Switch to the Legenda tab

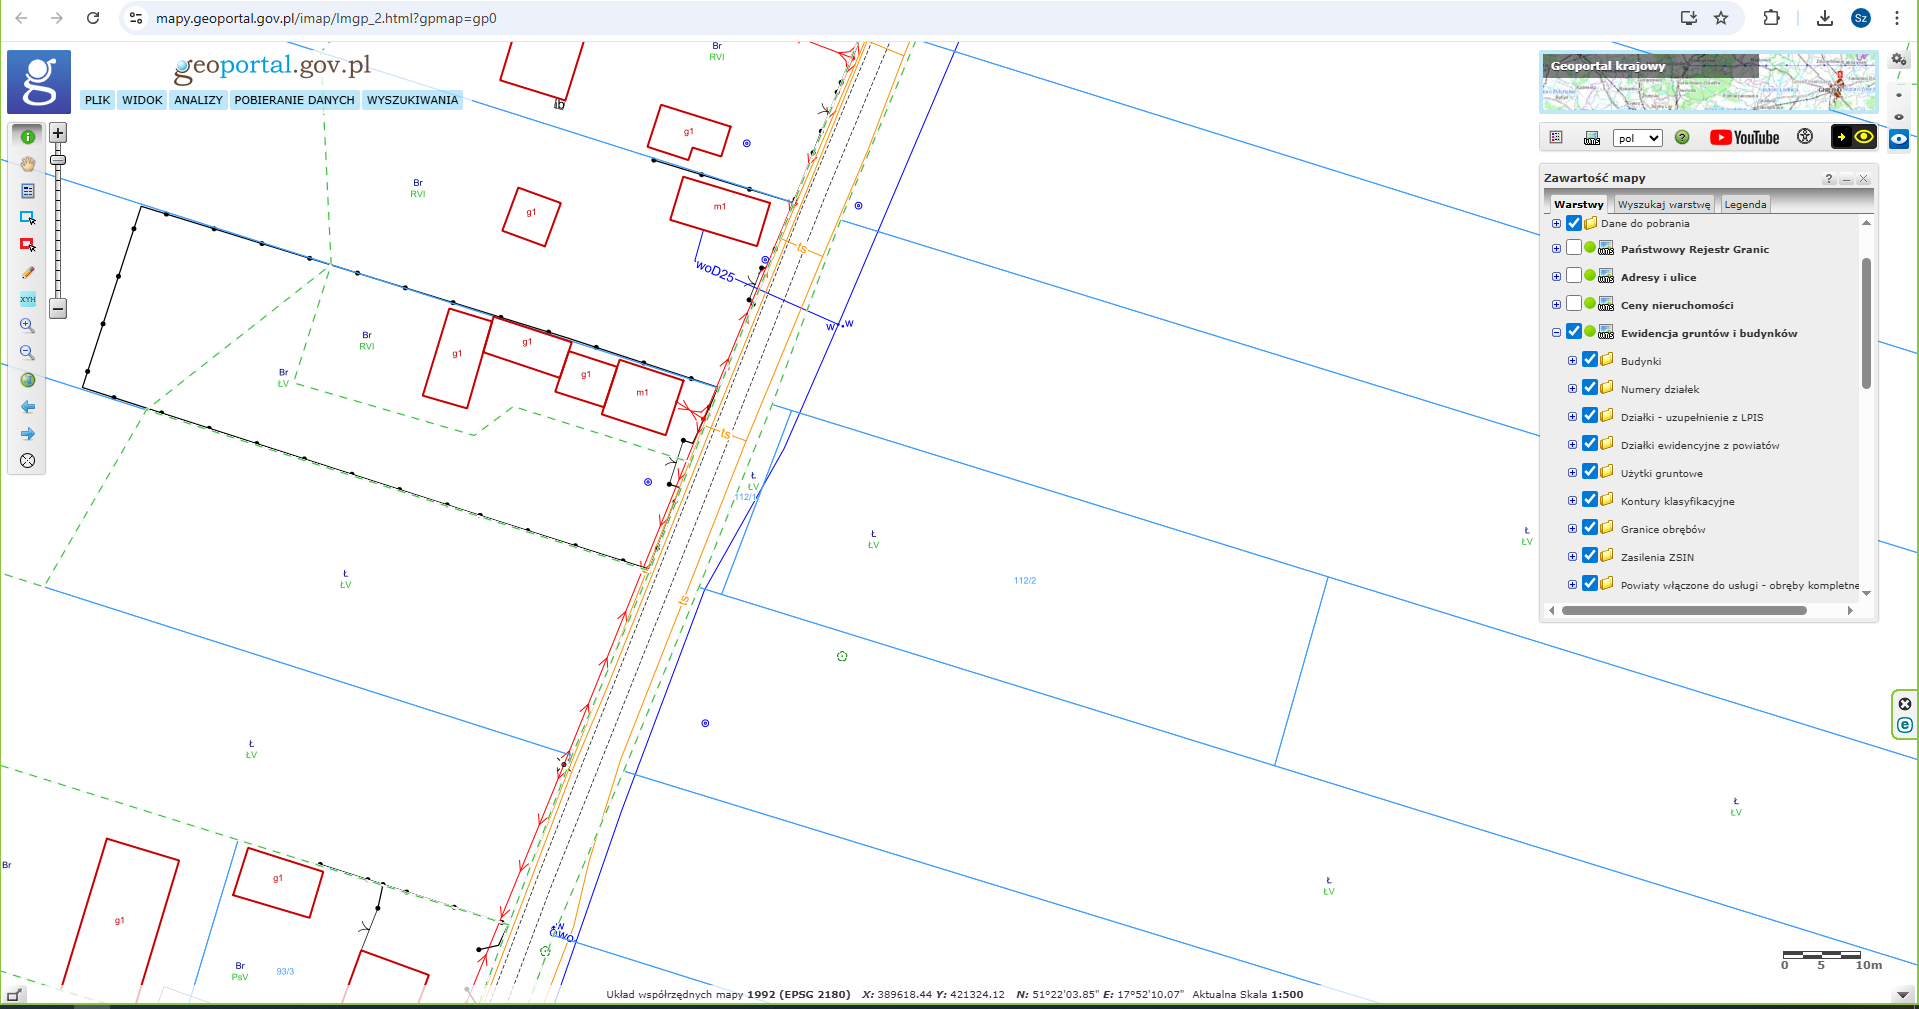tap(1745, 204)
